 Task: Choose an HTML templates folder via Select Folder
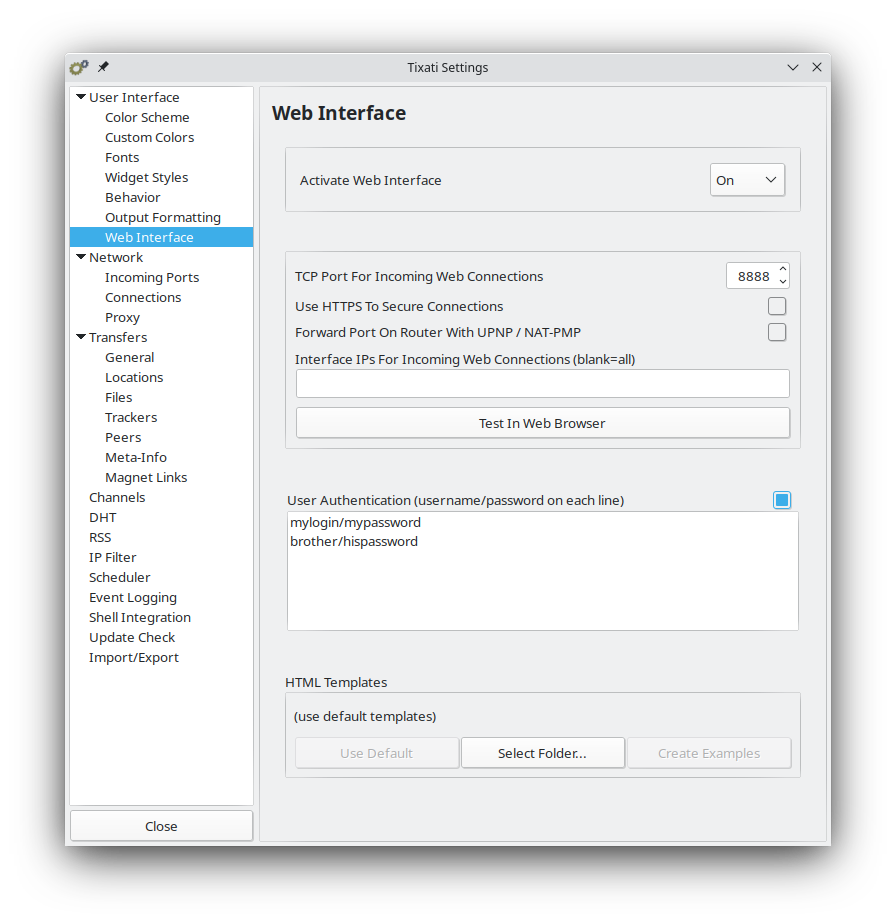click(x=542, y=752)
